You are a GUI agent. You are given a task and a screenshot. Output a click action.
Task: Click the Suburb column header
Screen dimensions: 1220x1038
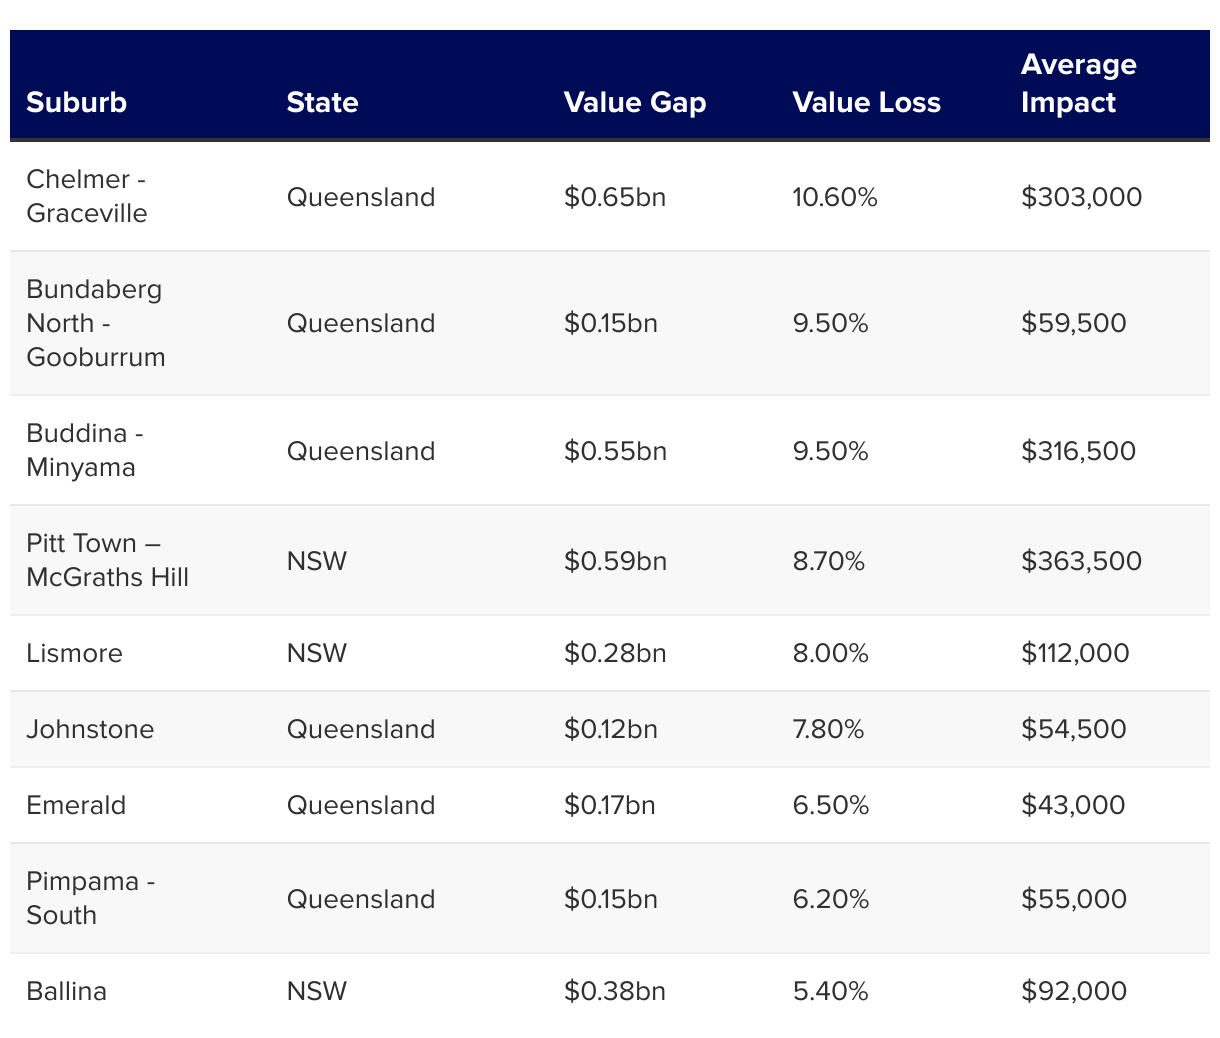[77, 102]
